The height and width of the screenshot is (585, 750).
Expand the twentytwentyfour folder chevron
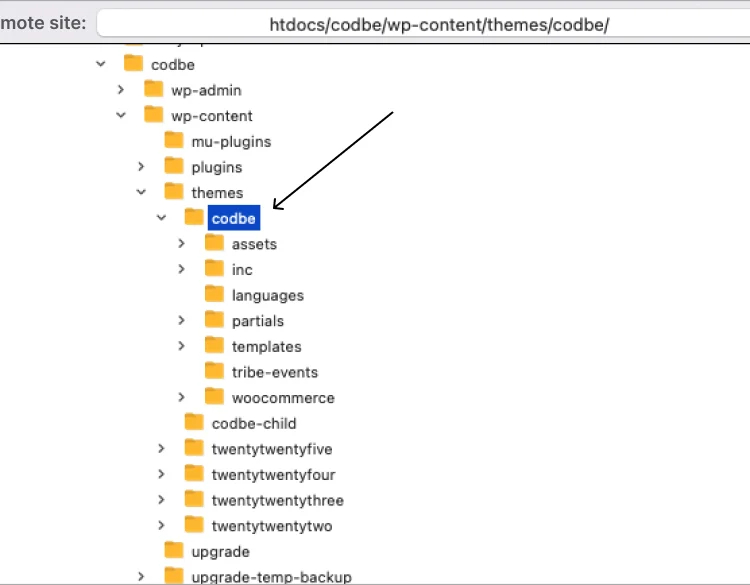click(161, 474)
